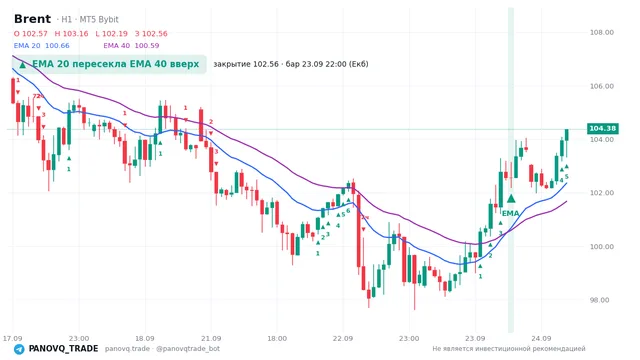Click the 21.09 date label on time axis

(211, 338)
